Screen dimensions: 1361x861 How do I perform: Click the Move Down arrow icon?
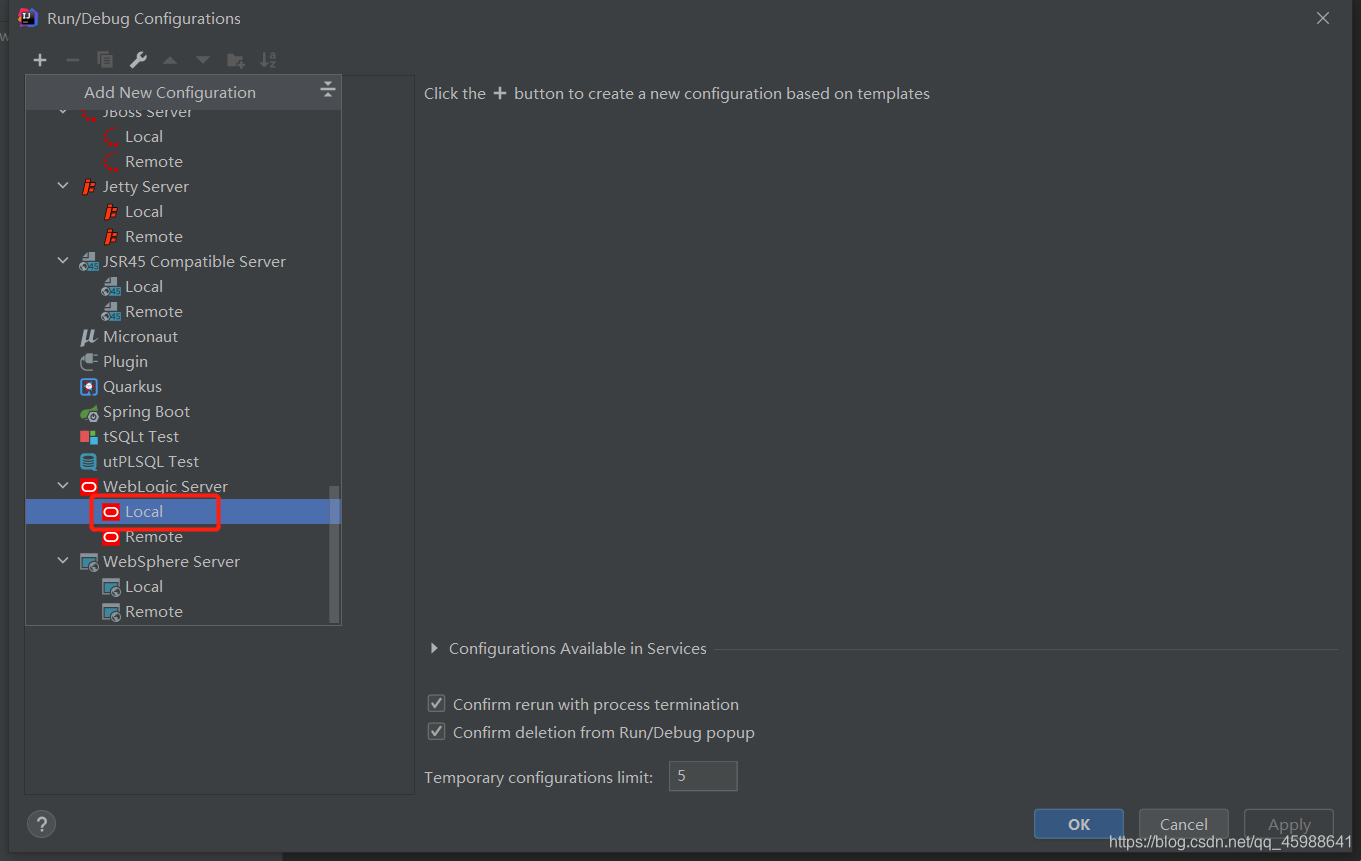coord(203,60)
